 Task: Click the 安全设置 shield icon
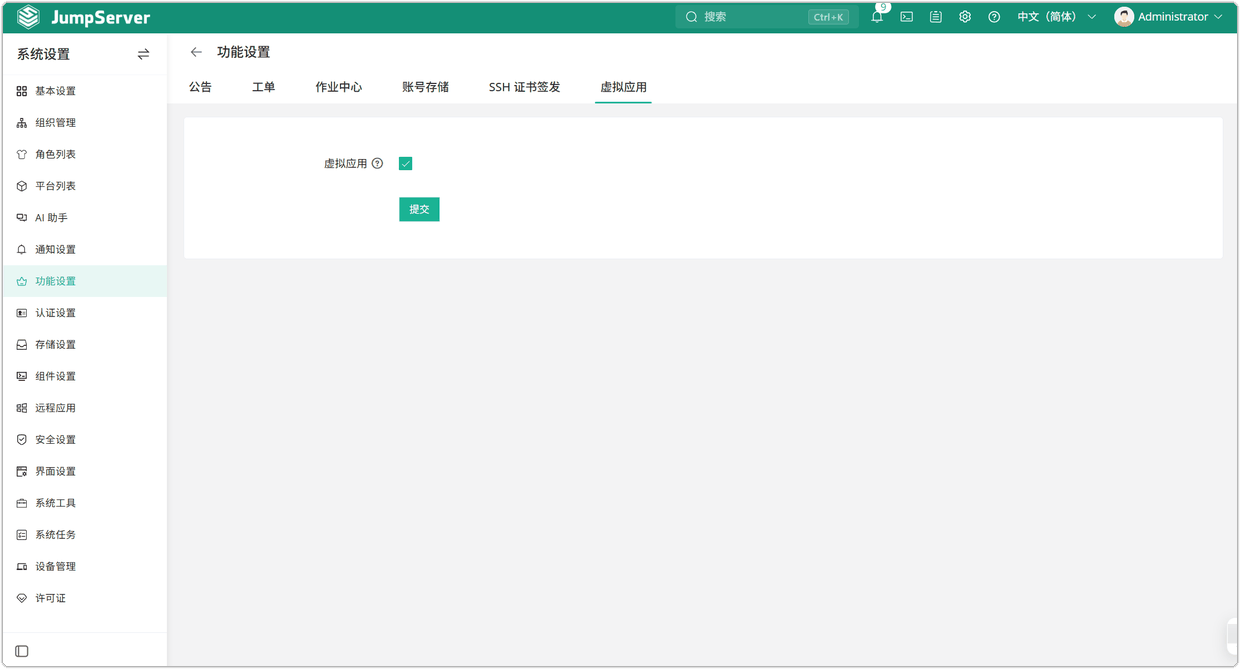tap(22, 440)
